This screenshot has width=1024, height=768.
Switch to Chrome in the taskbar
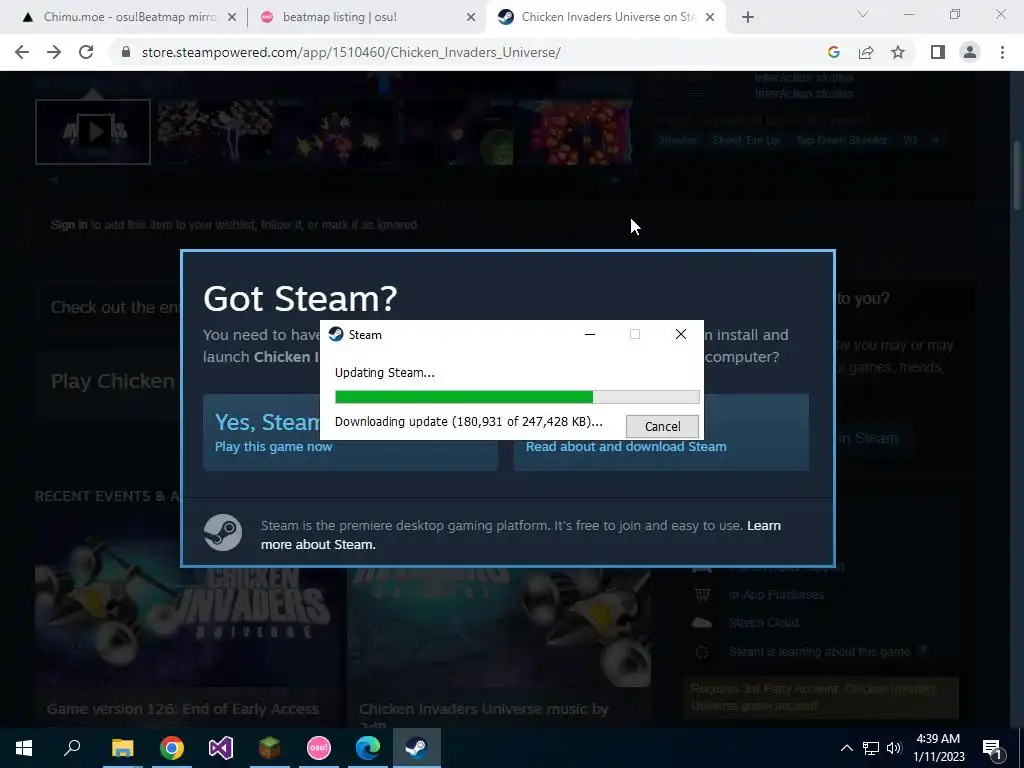coord(172,748)
